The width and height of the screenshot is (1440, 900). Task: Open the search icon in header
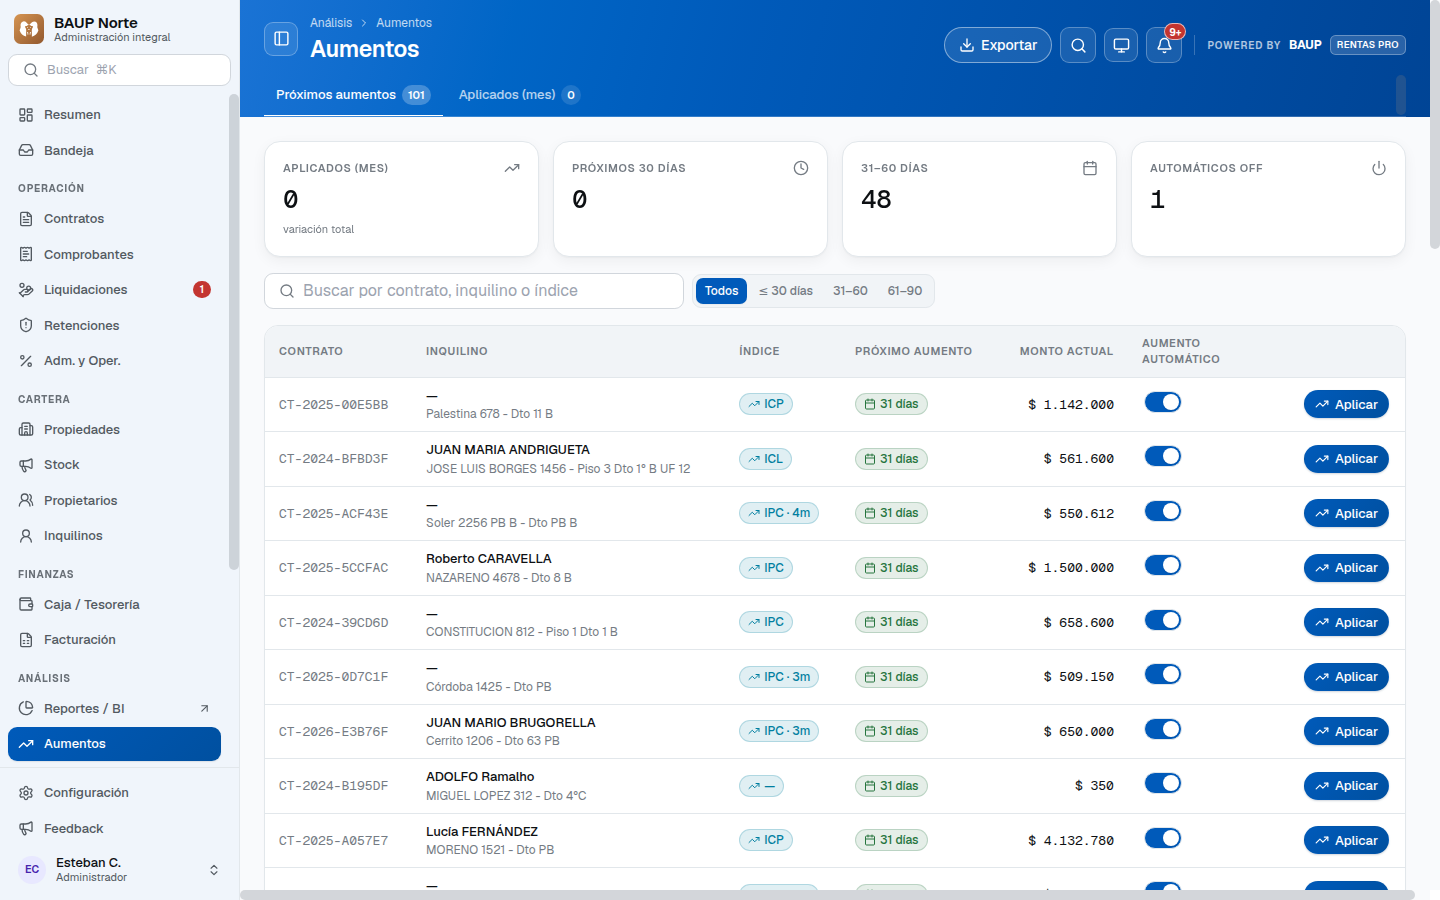pyautogui.click(x=1078, y=45)
